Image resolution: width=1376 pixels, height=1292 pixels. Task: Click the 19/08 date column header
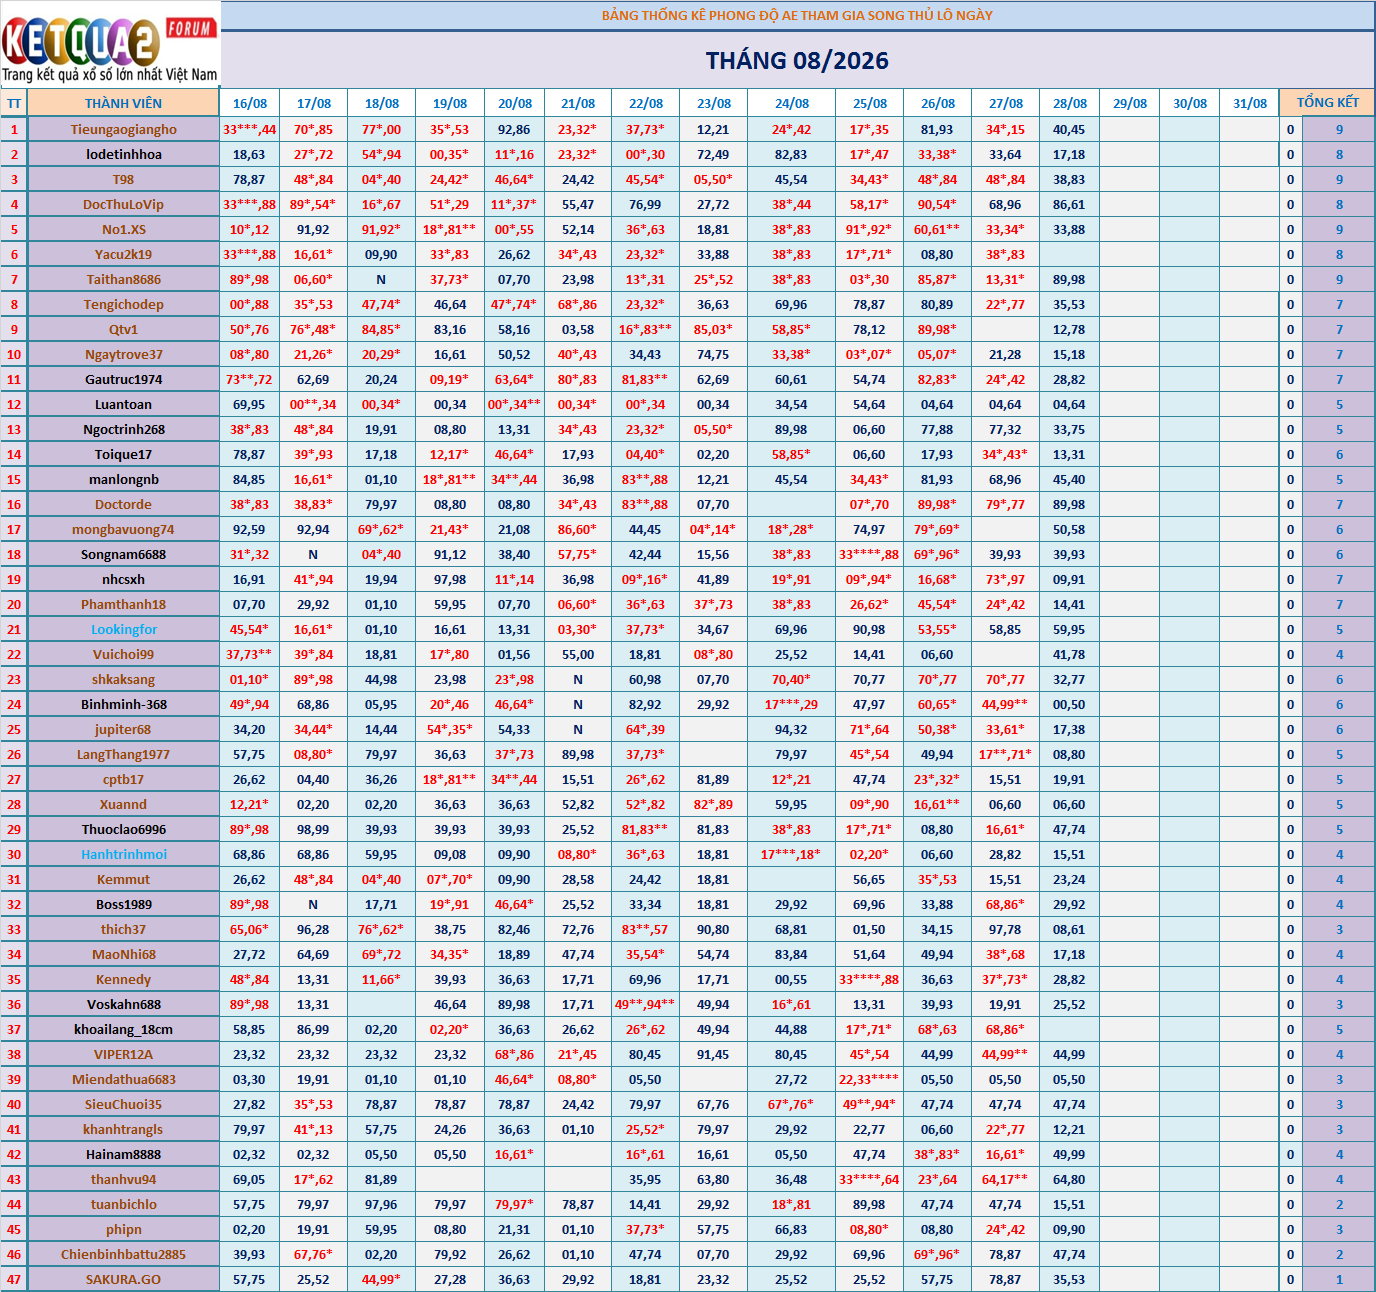(x=450, y=103)
